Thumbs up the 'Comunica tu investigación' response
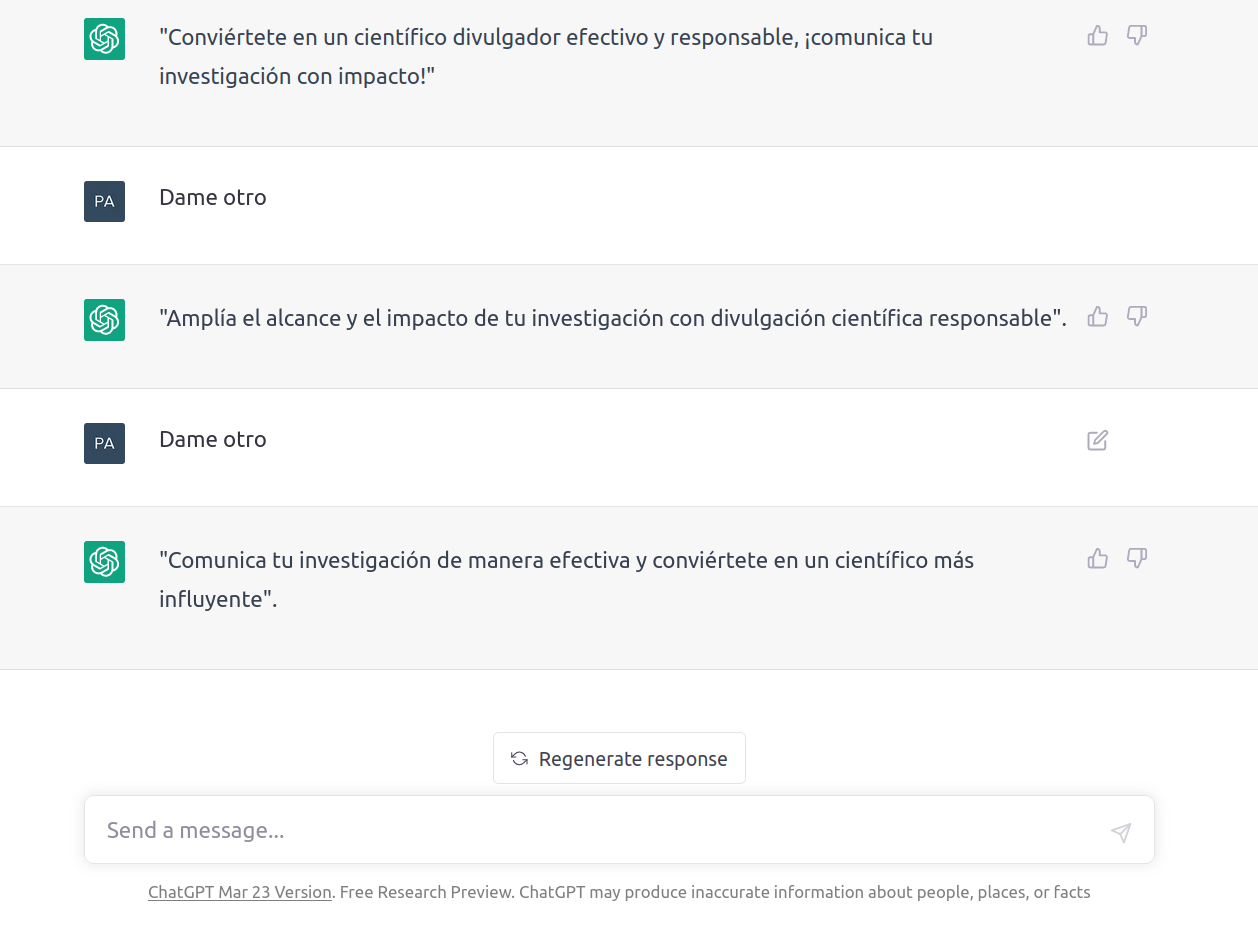 (1097, 559)
